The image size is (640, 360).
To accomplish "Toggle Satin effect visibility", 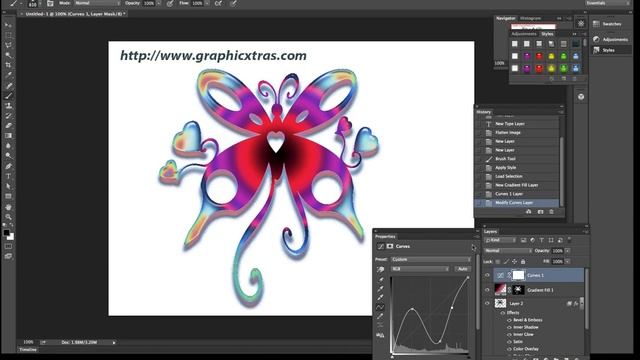I will [x=509, y=342].
